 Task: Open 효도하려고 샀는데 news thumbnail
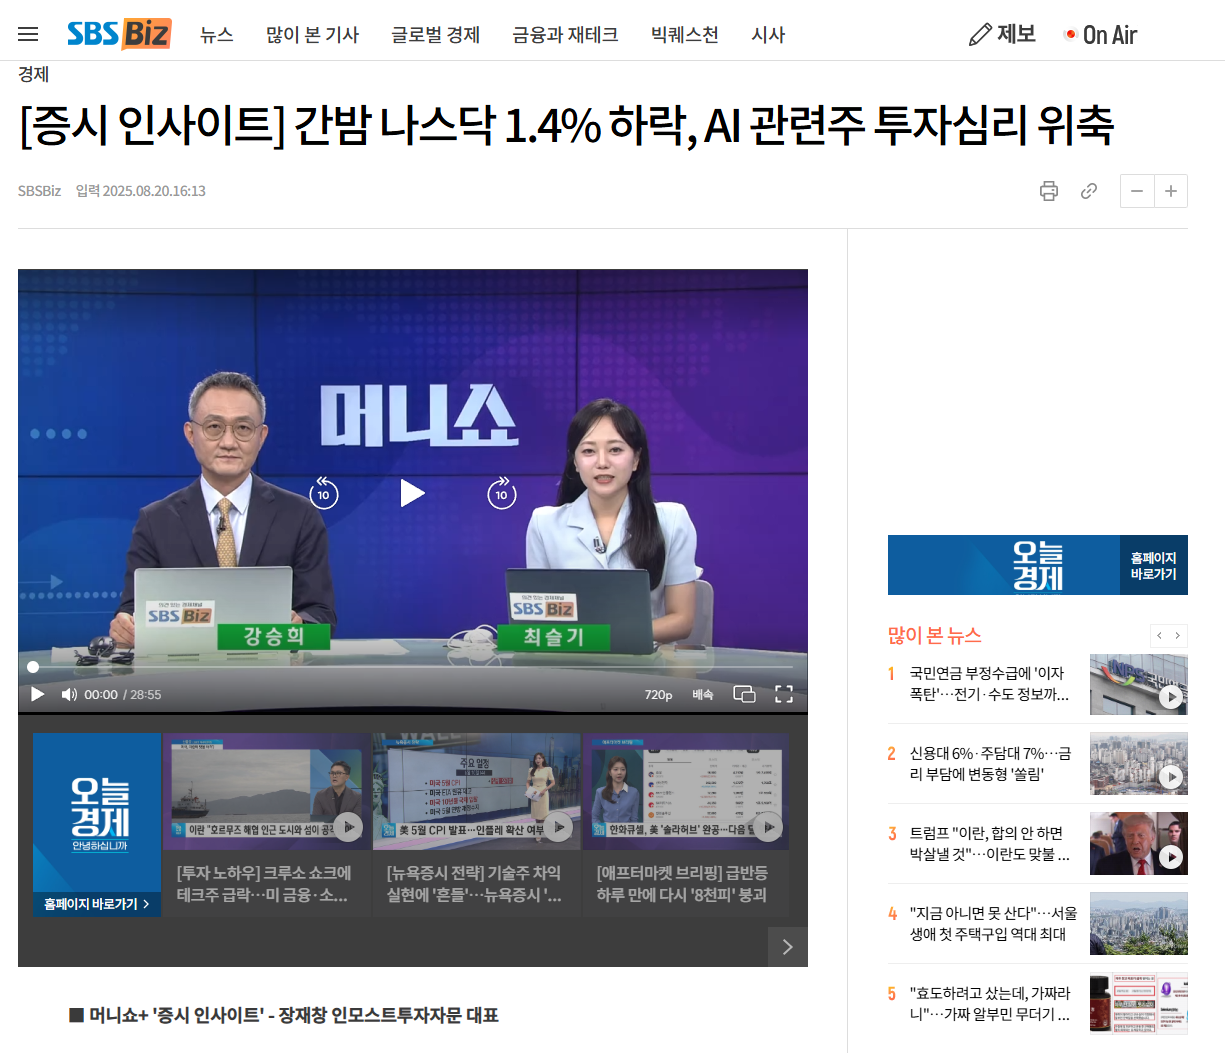pyautogui.click(x=1139, y=1004)
